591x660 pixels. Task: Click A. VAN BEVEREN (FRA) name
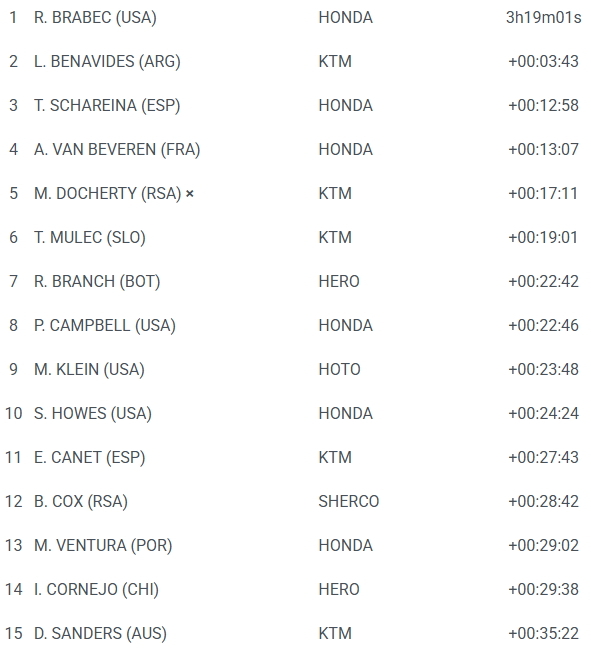(117, 149)
